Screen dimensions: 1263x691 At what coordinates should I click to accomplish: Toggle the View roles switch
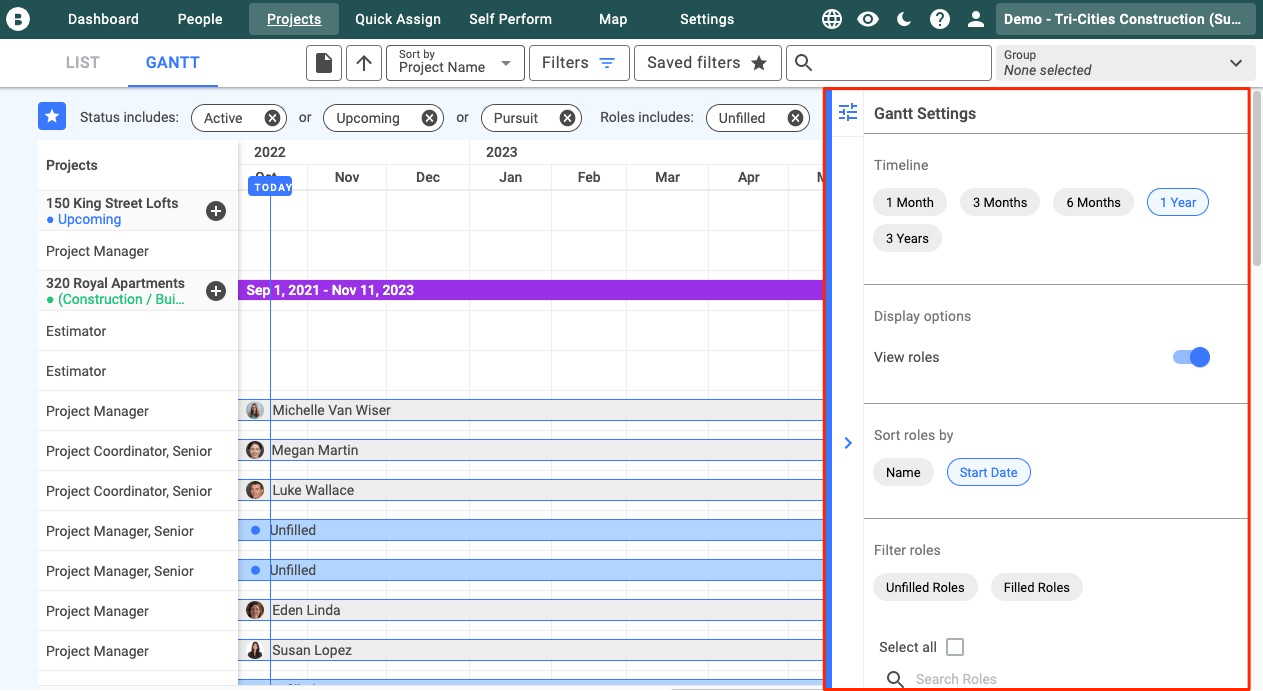[1192, 357]
